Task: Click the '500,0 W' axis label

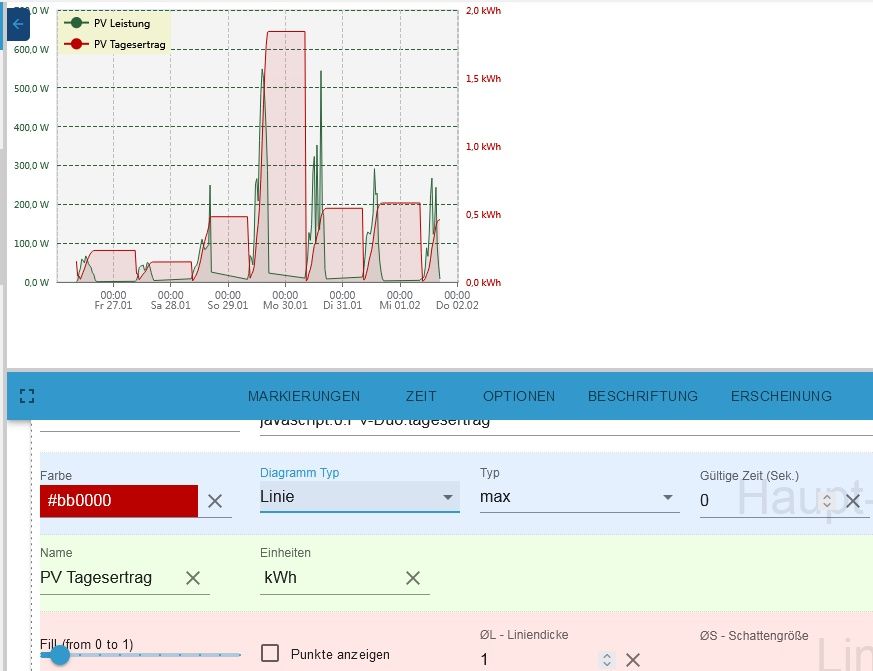Action: (x=31, y=89)
